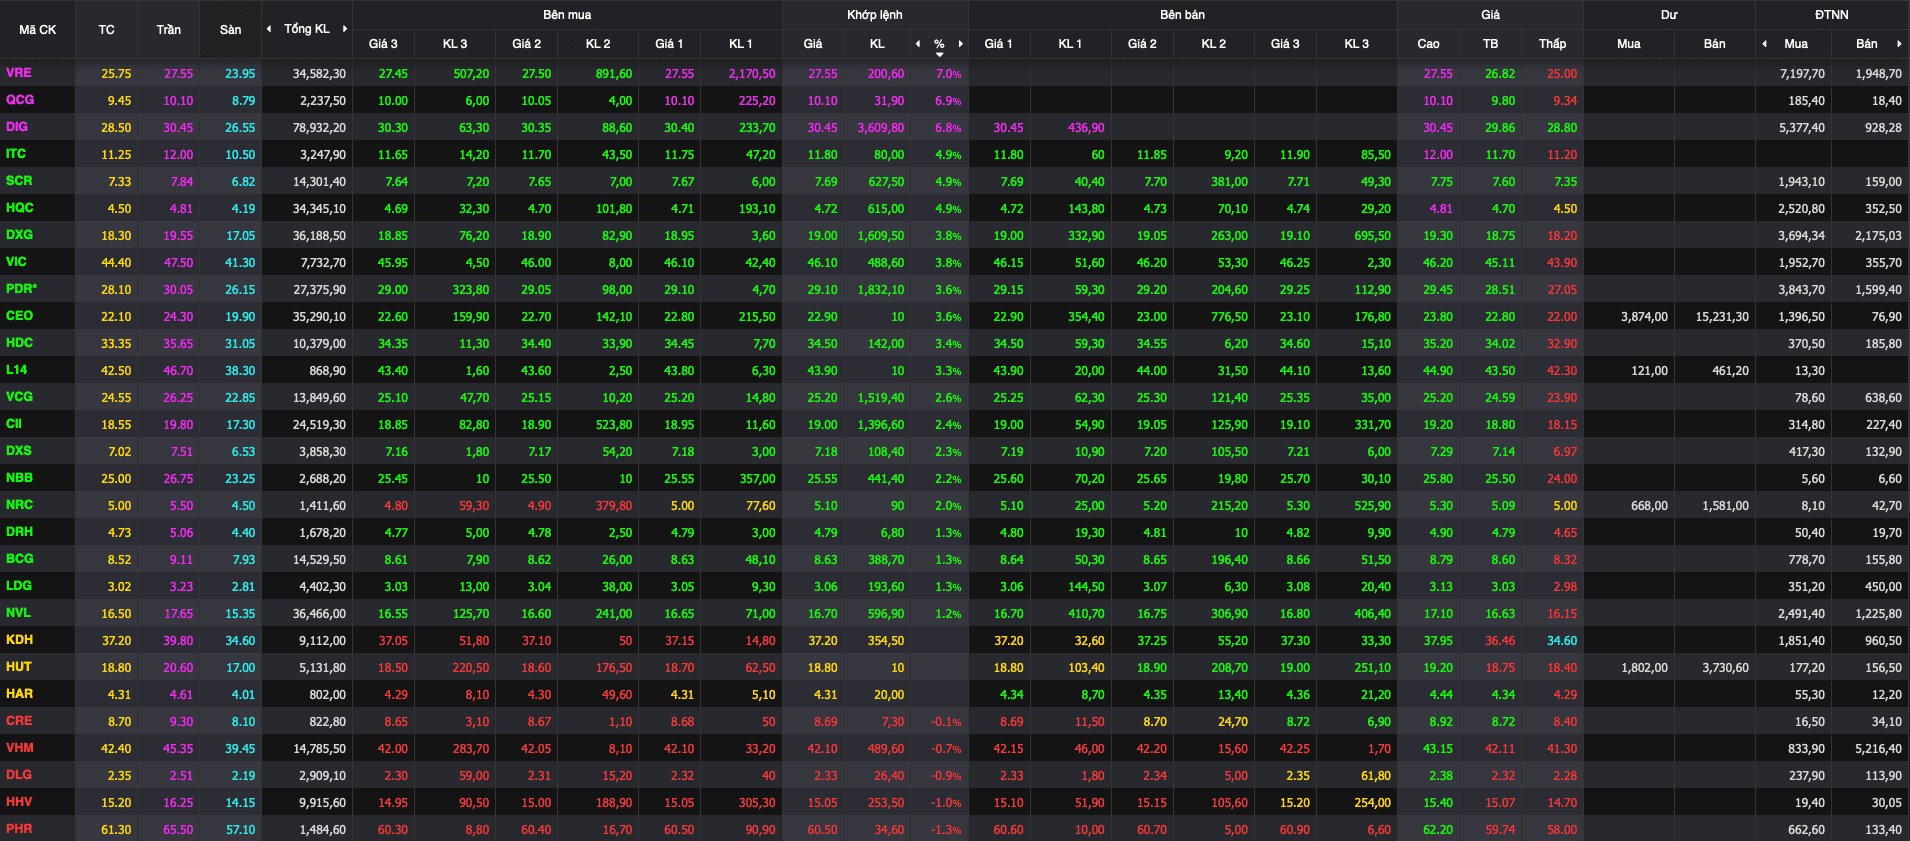Image resolution: width=1910 pixels, height=841 pixels.
Task: Click CEO Dư Mua value 3,874,00
Action: point(1644,317)
